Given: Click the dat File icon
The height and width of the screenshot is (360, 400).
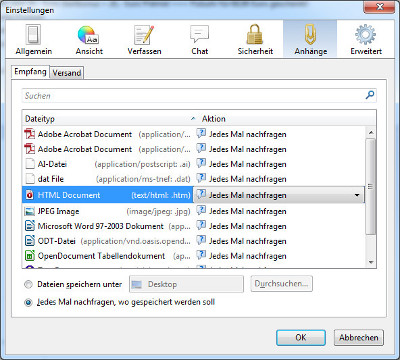Looking at the screenshot, I should (30, 179).
